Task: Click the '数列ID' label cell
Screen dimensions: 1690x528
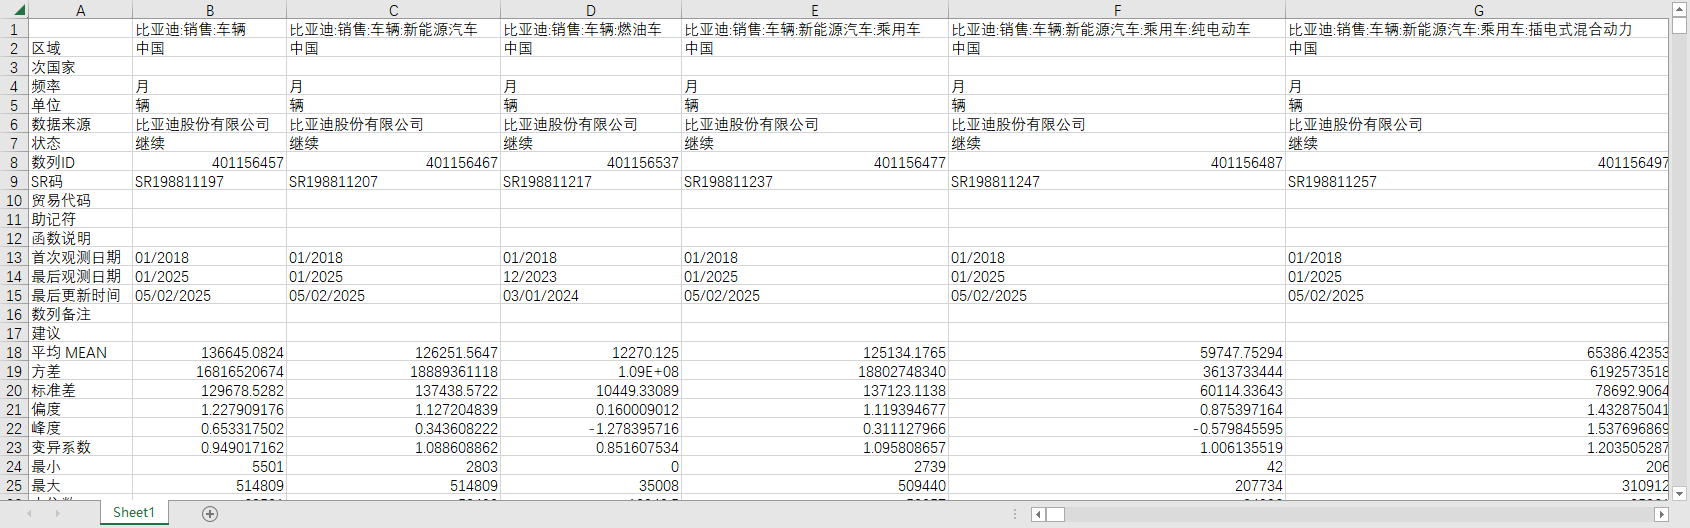Action: coord(80,162)
